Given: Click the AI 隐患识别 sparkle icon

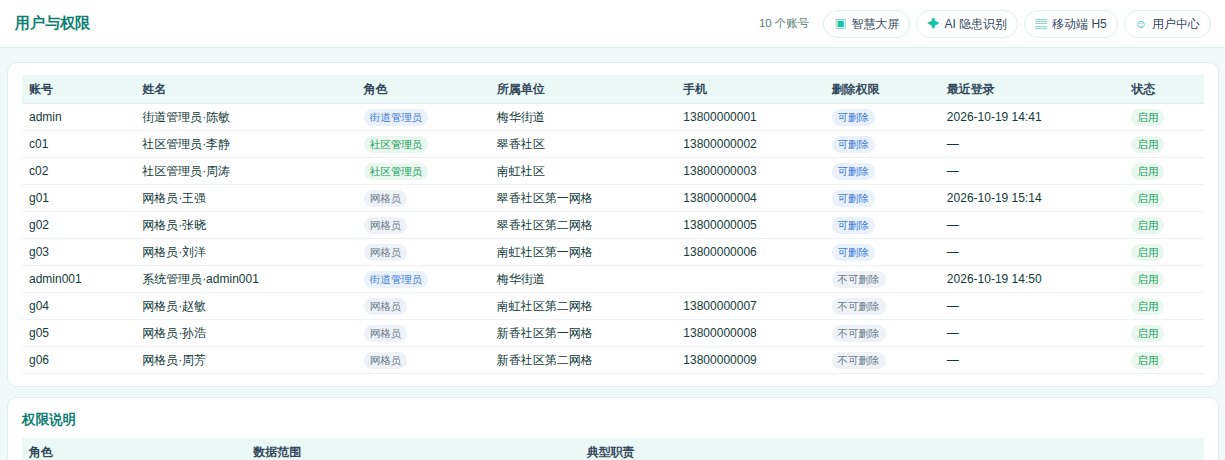Looking at the screenshot, I should [934, 24].
